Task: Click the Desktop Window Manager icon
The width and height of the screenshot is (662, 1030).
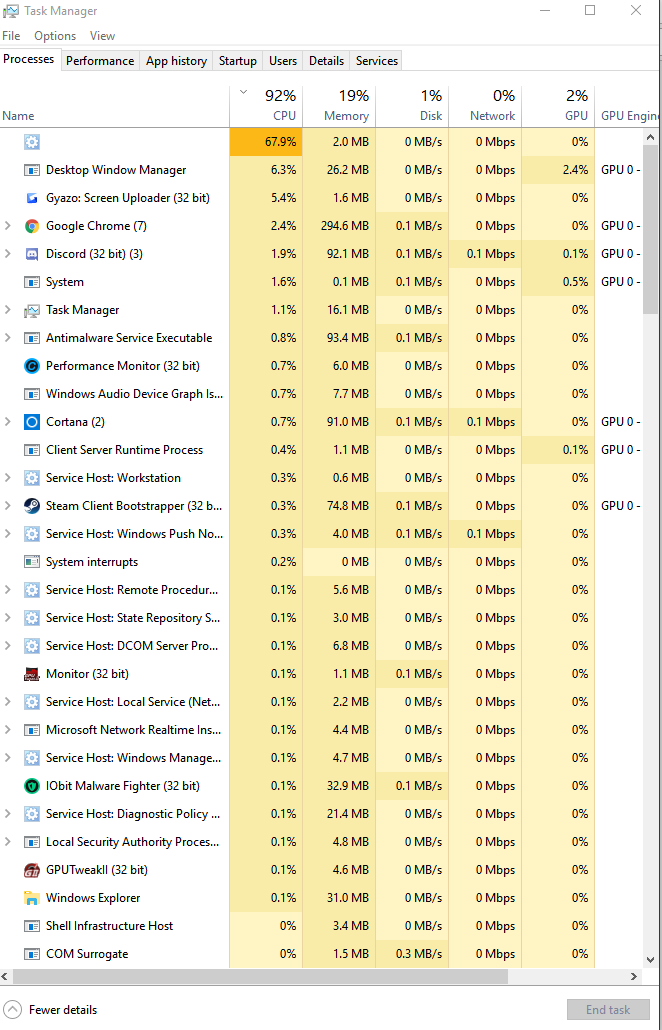Action: click(x=32, y=170)
